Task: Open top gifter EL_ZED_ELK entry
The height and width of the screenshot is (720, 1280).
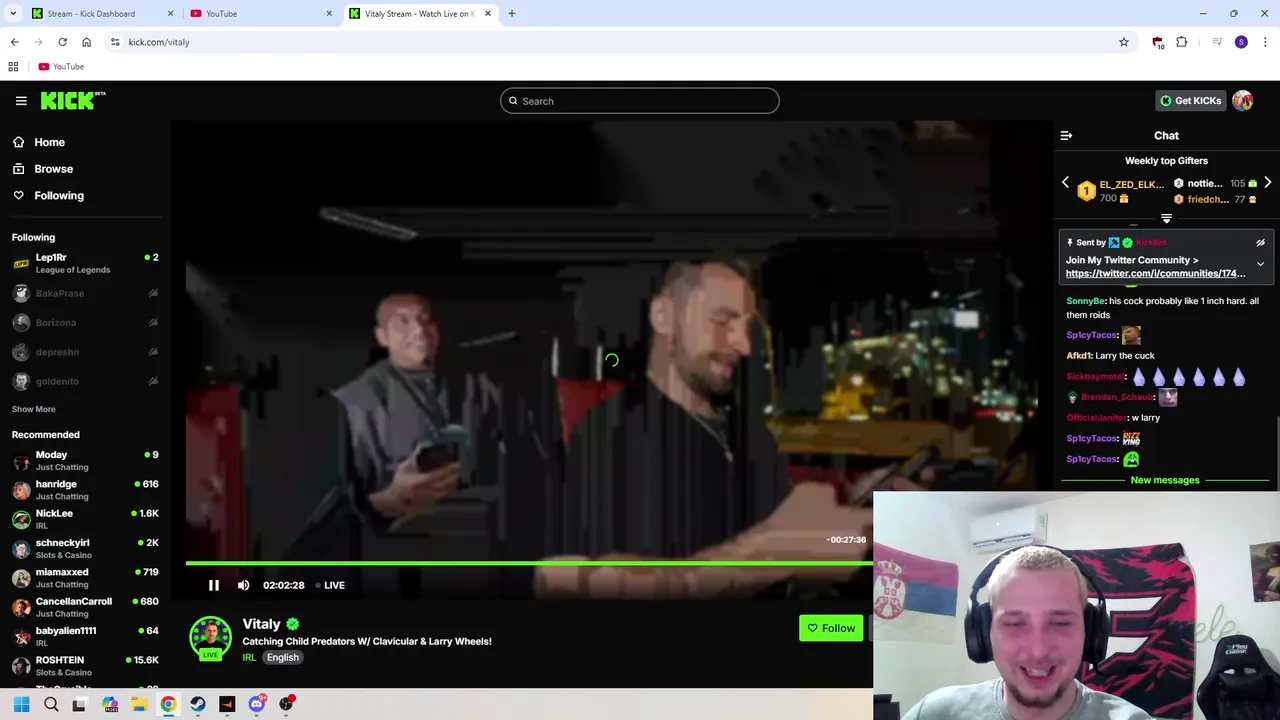Action: (x=1120, y=191)
